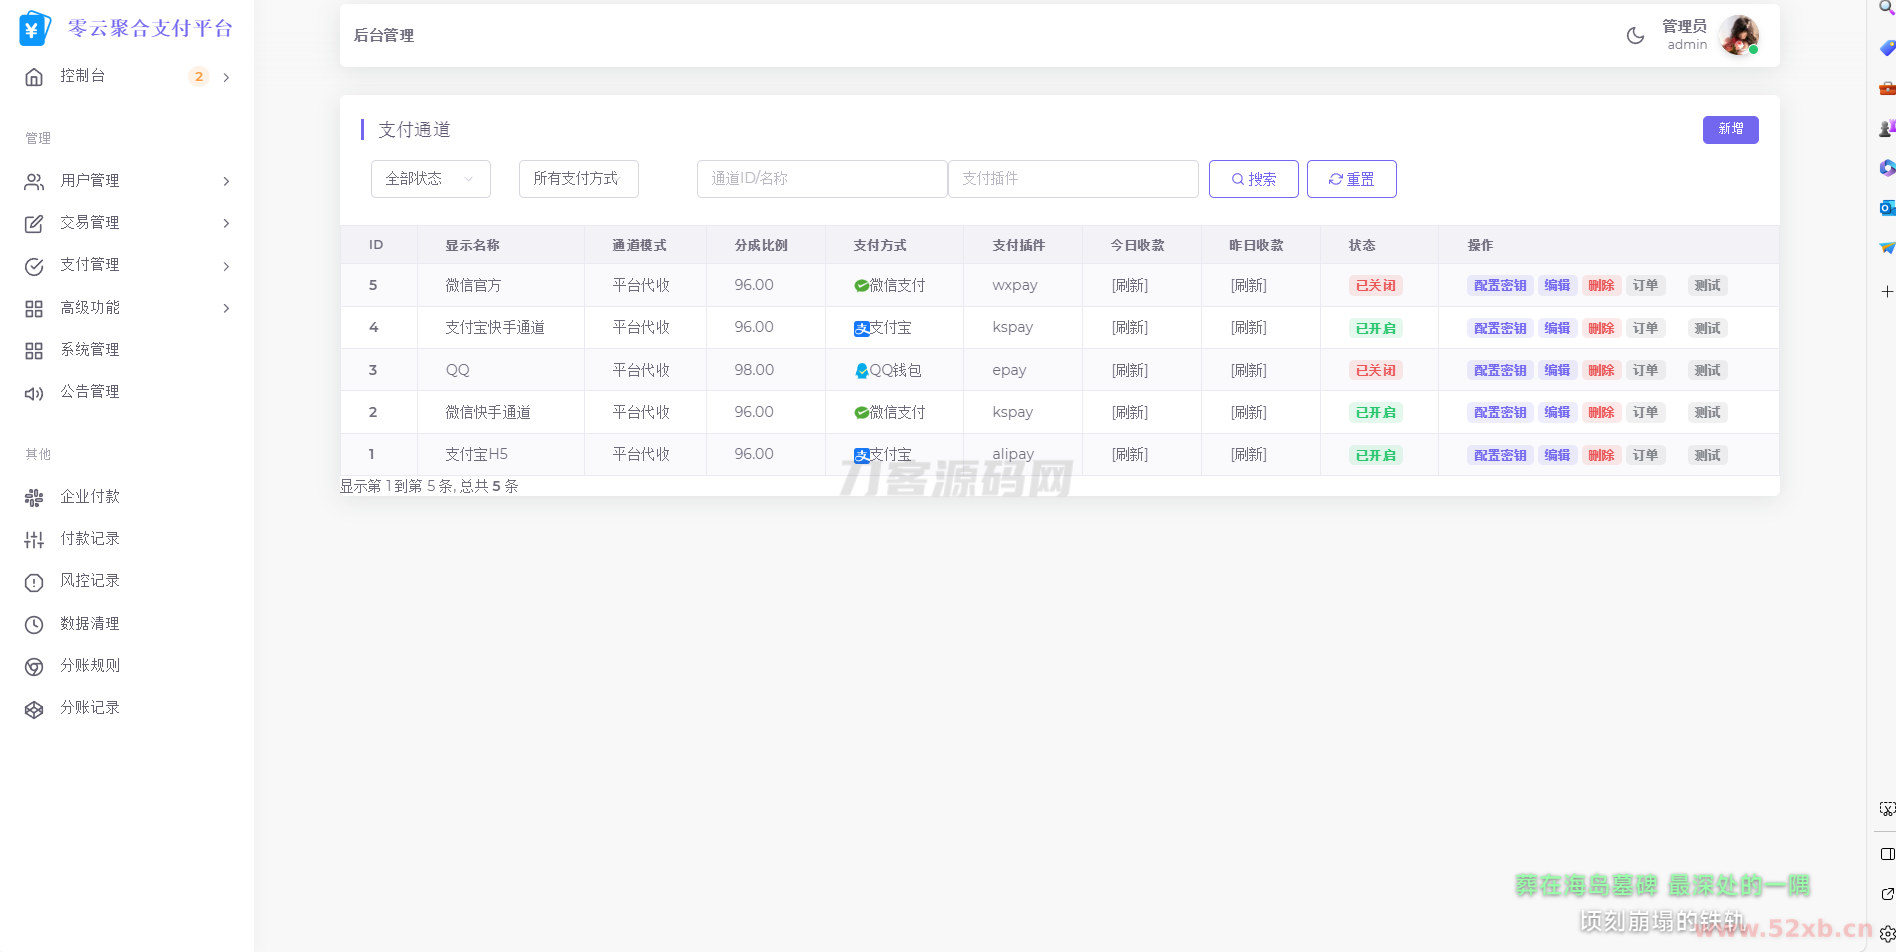
Task: Click the admin avatar picture
Action: pos(1738,36)
